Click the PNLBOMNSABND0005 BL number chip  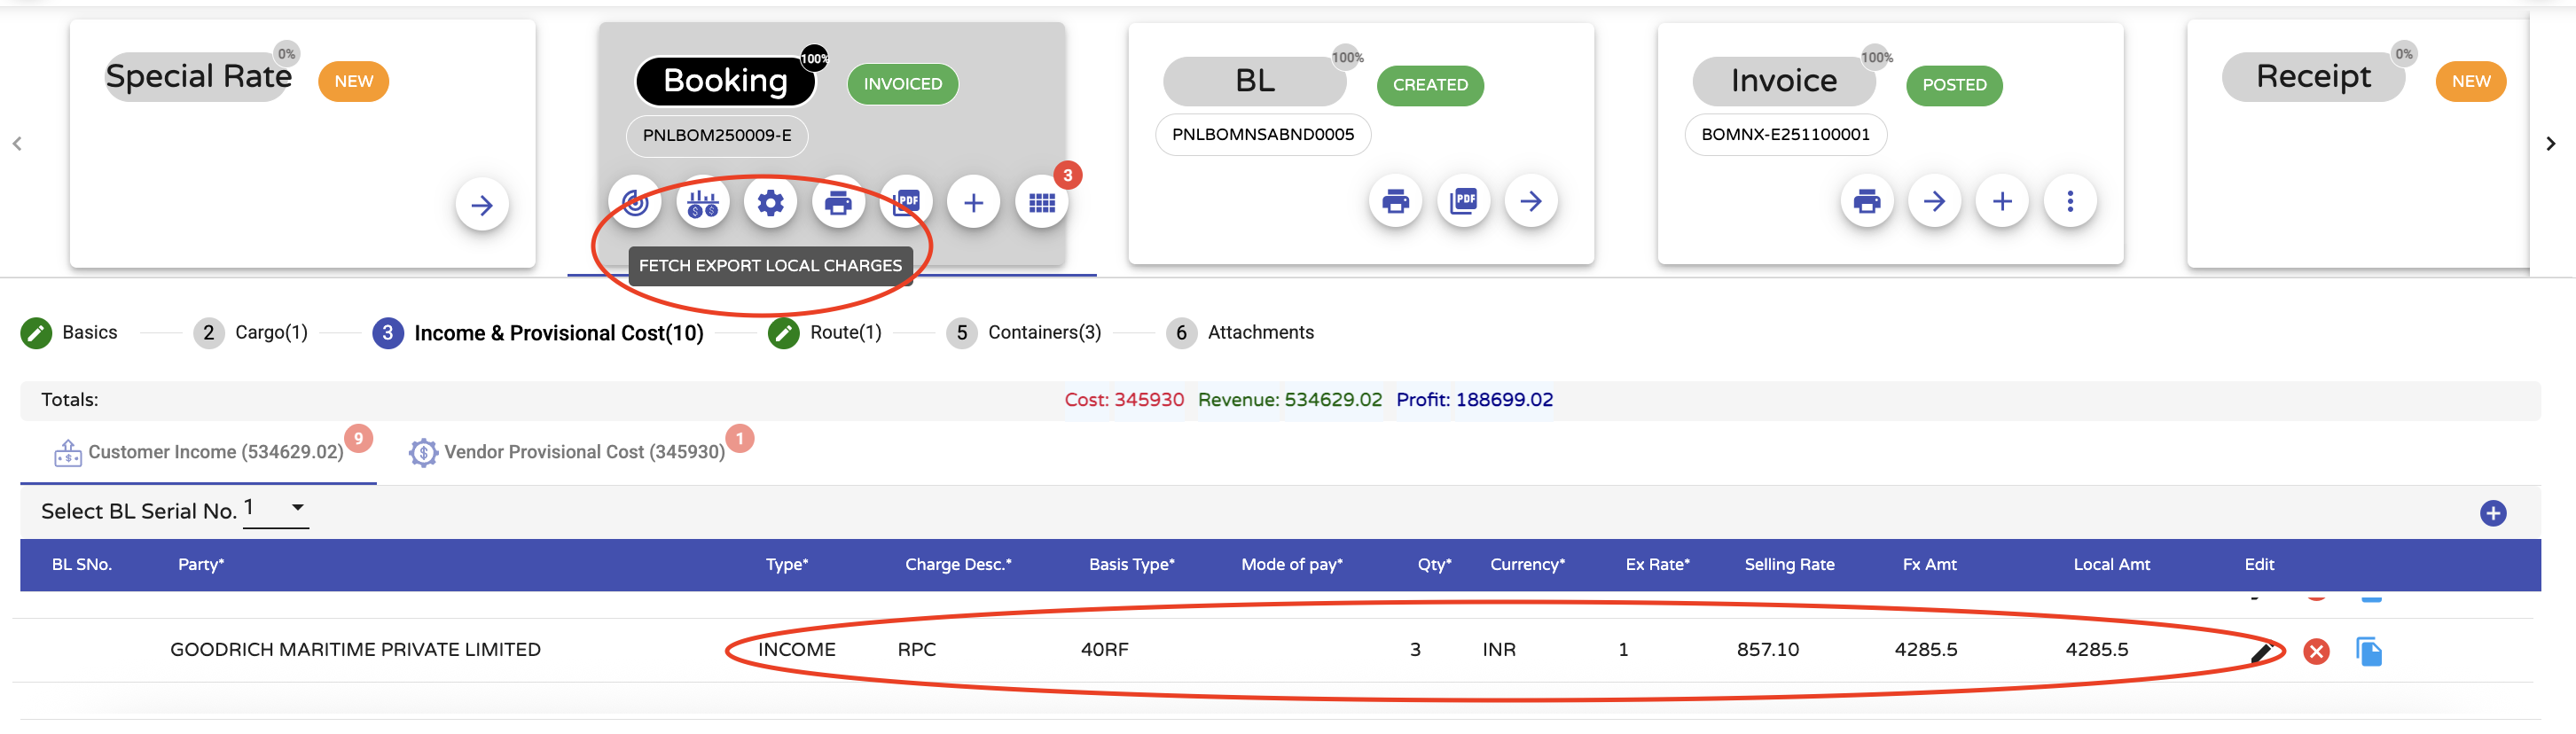click(1262, 135)
